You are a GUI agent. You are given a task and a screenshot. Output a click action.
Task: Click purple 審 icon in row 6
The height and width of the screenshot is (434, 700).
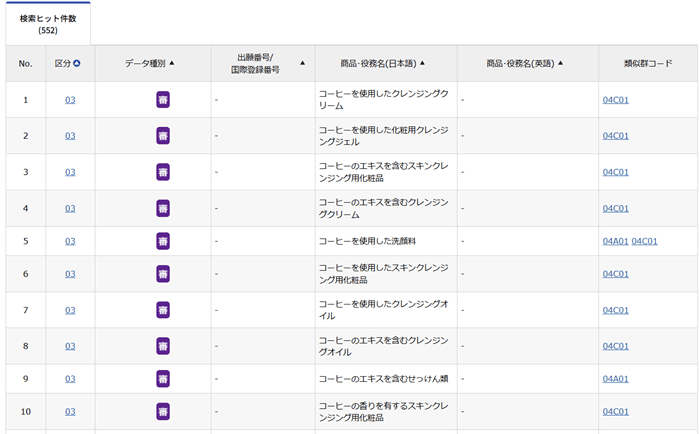tap(163, 274)
